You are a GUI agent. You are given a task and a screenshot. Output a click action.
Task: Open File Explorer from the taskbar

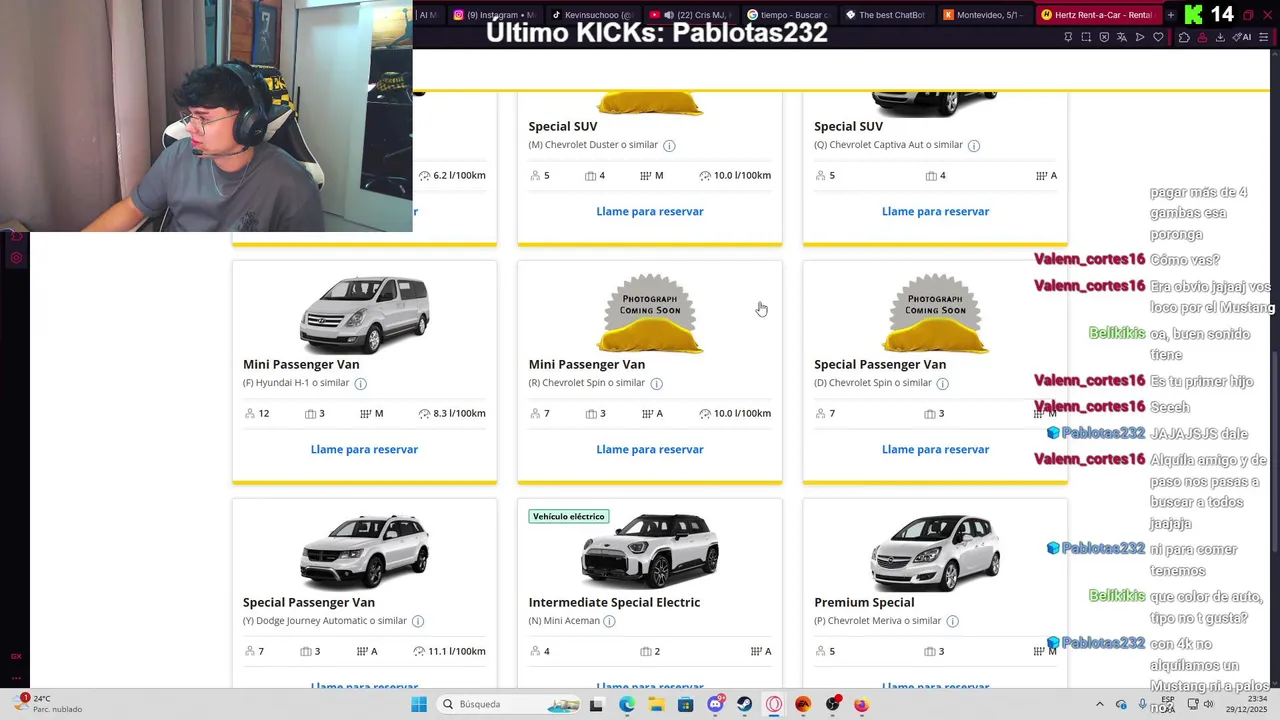[656, 704]
